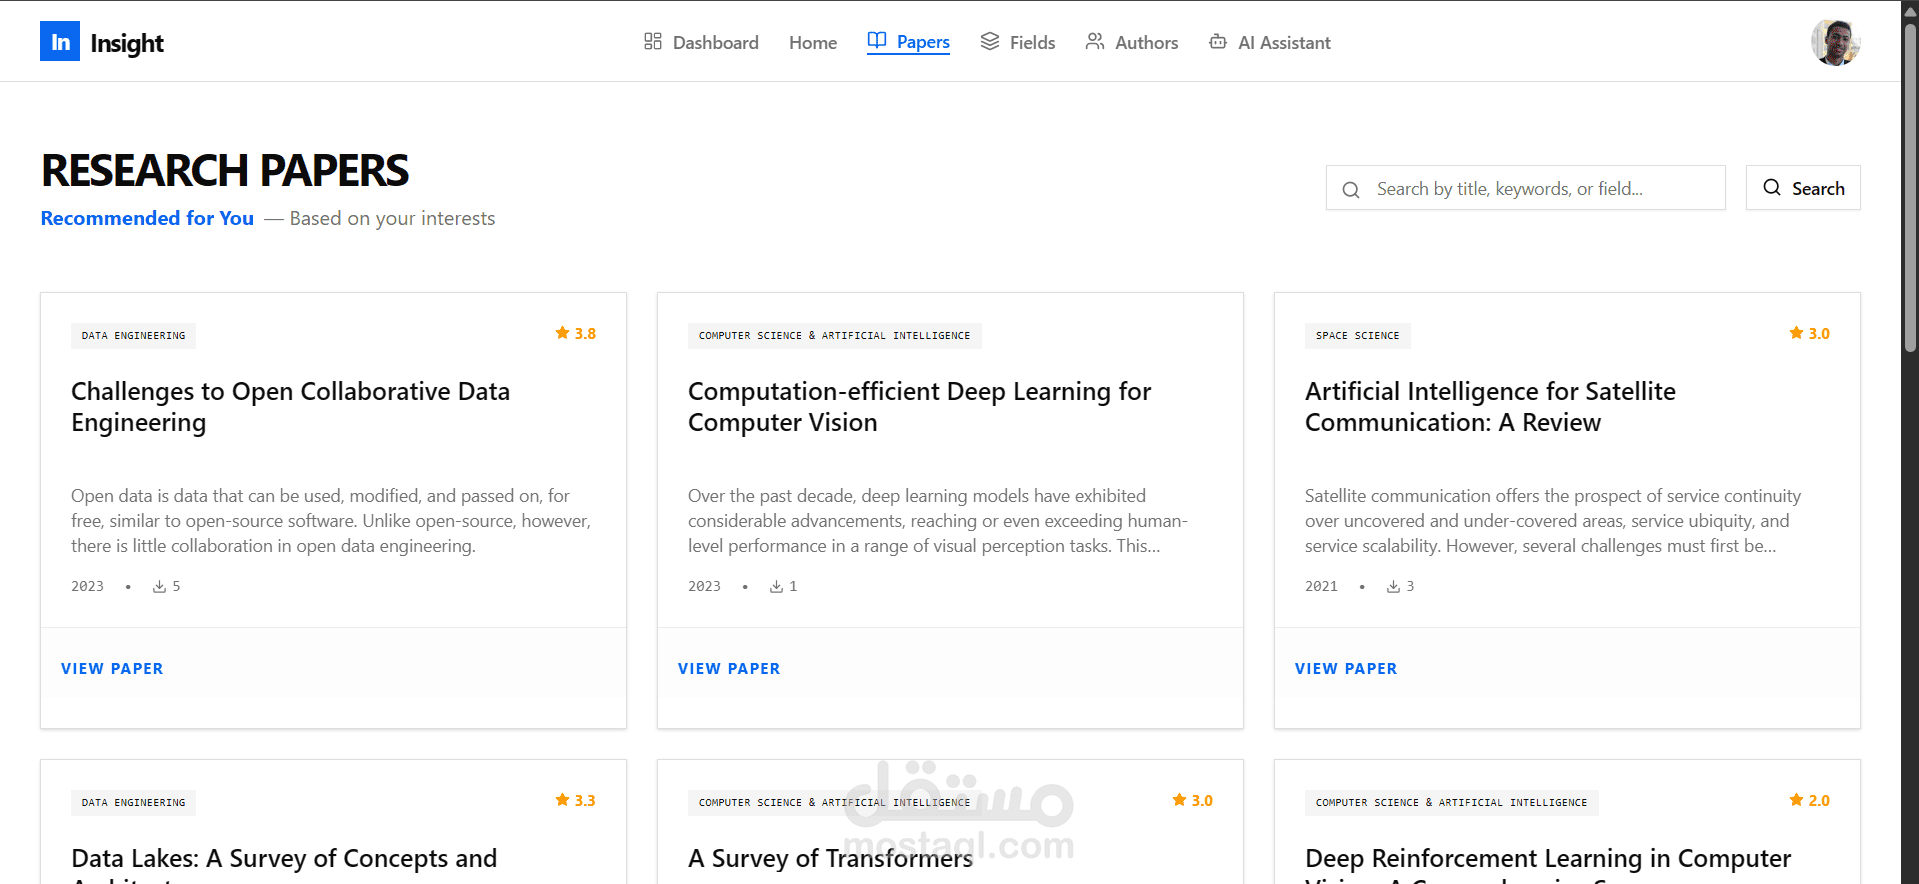Open the user profile avatar

point(1835,43)
